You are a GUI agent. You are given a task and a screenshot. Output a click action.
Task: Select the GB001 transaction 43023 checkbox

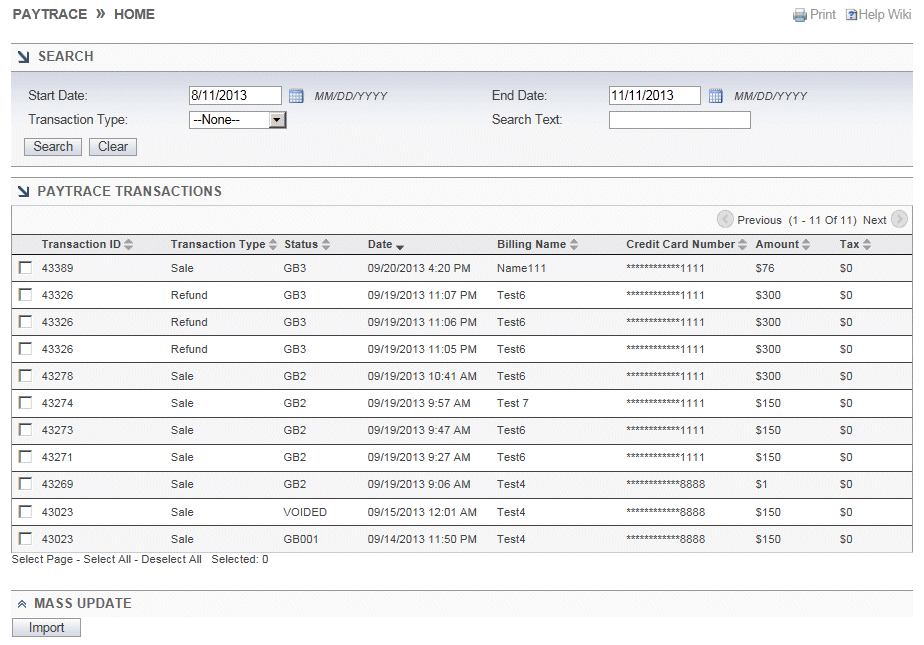click(x=25, y=539)
